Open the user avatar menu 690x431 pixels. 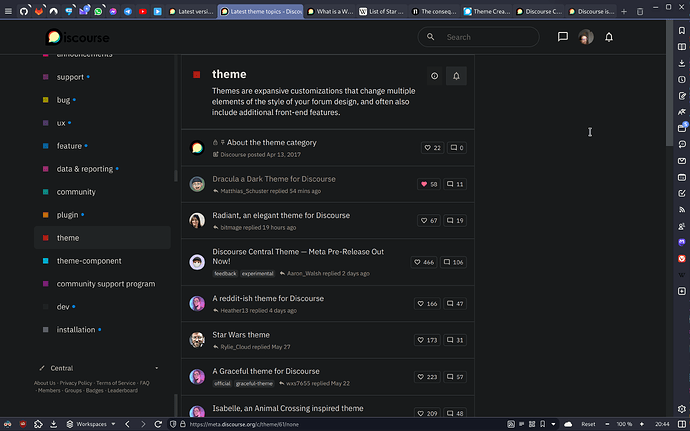coord(586,37)
